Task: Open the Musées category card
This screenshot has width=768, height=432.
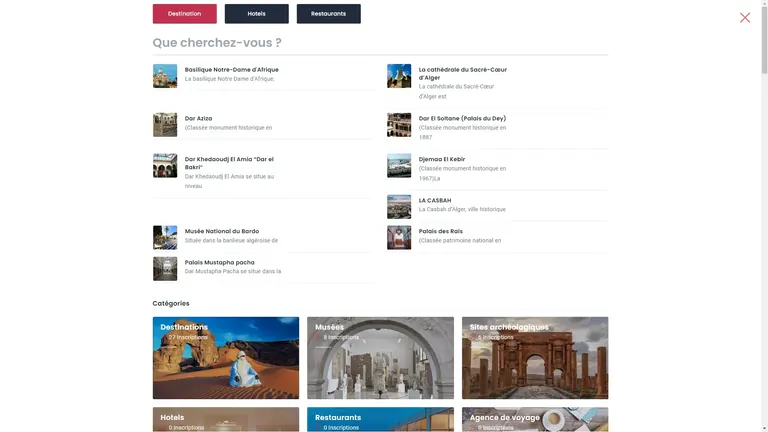Action: (381, 358)
